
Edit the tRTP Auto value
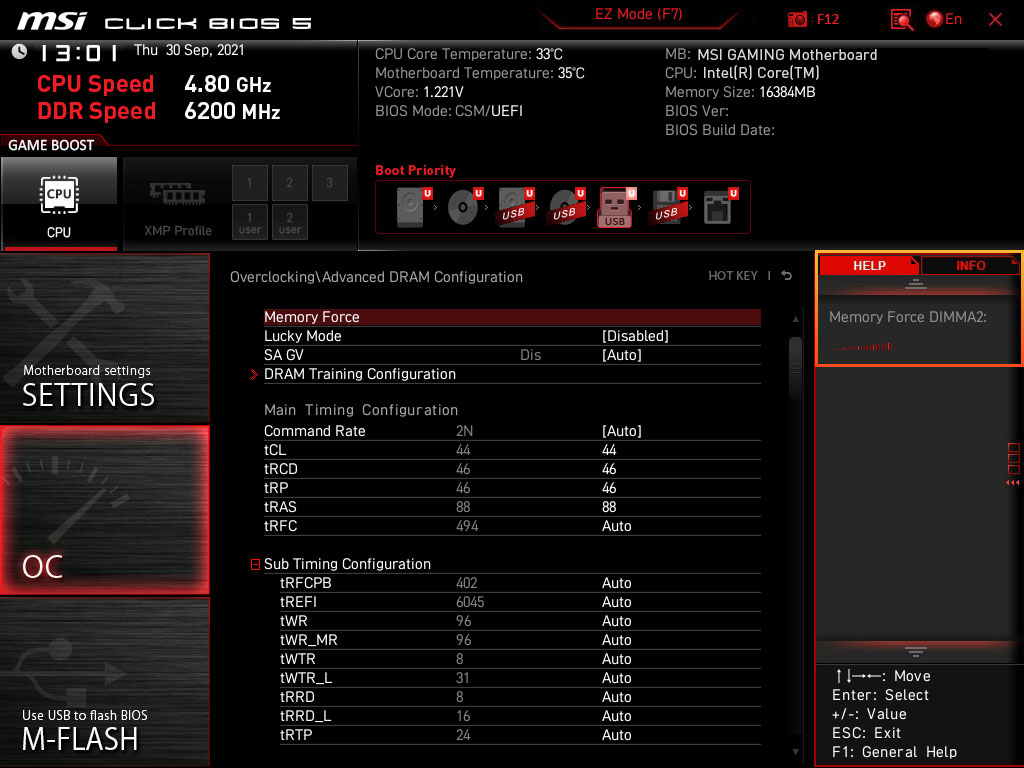pos(616,735)
